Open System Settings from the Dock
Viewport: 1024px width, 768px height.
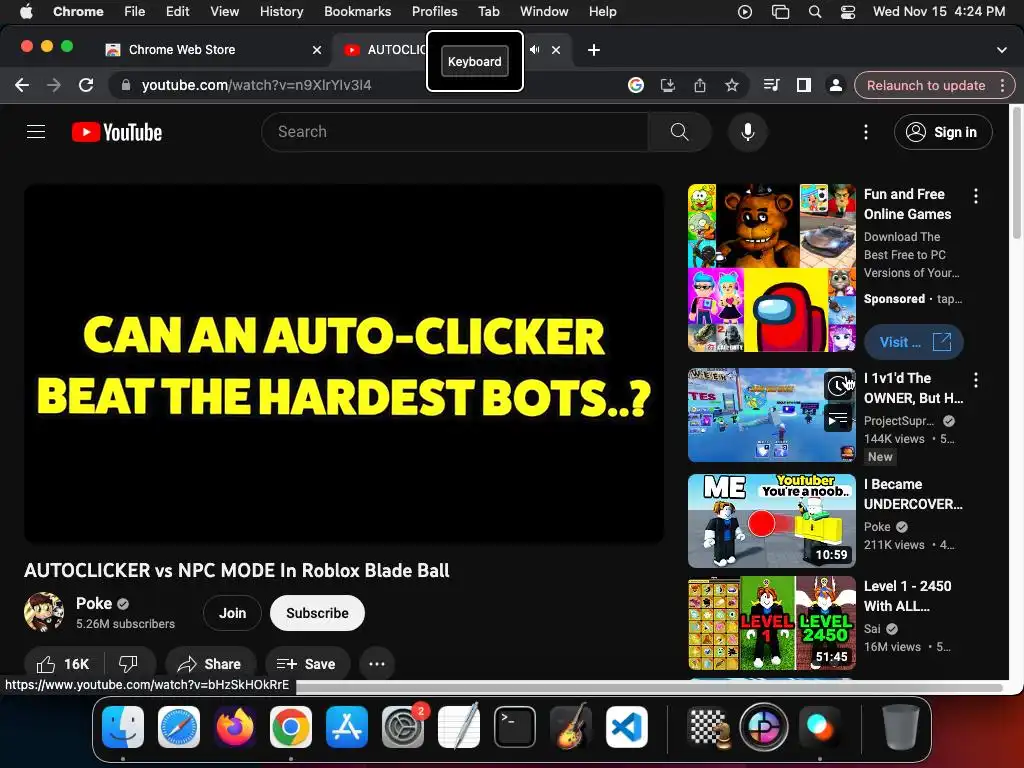(403, 727)
